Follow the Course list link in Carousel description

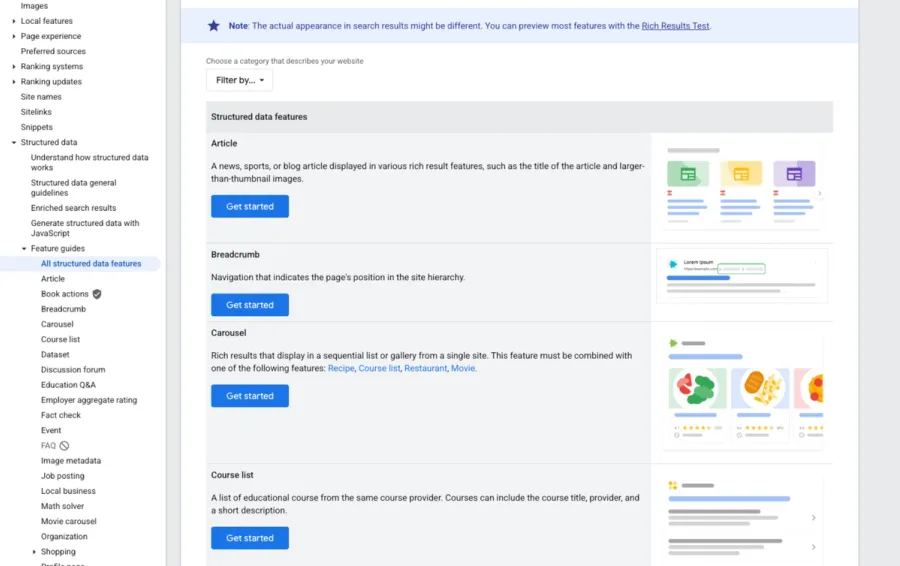(x=379, y=369)
